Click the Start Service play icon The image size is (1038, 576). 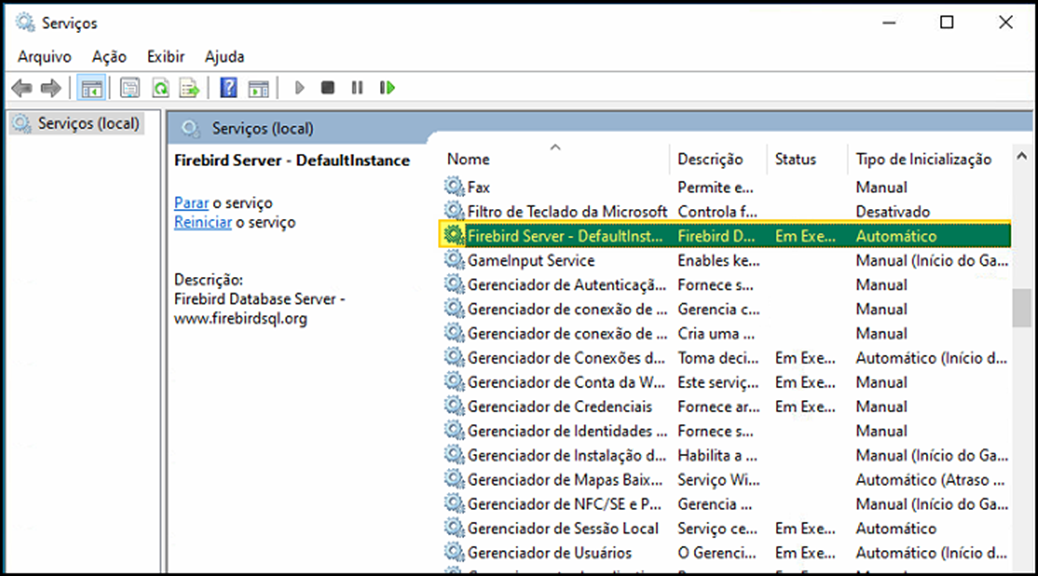299,87
